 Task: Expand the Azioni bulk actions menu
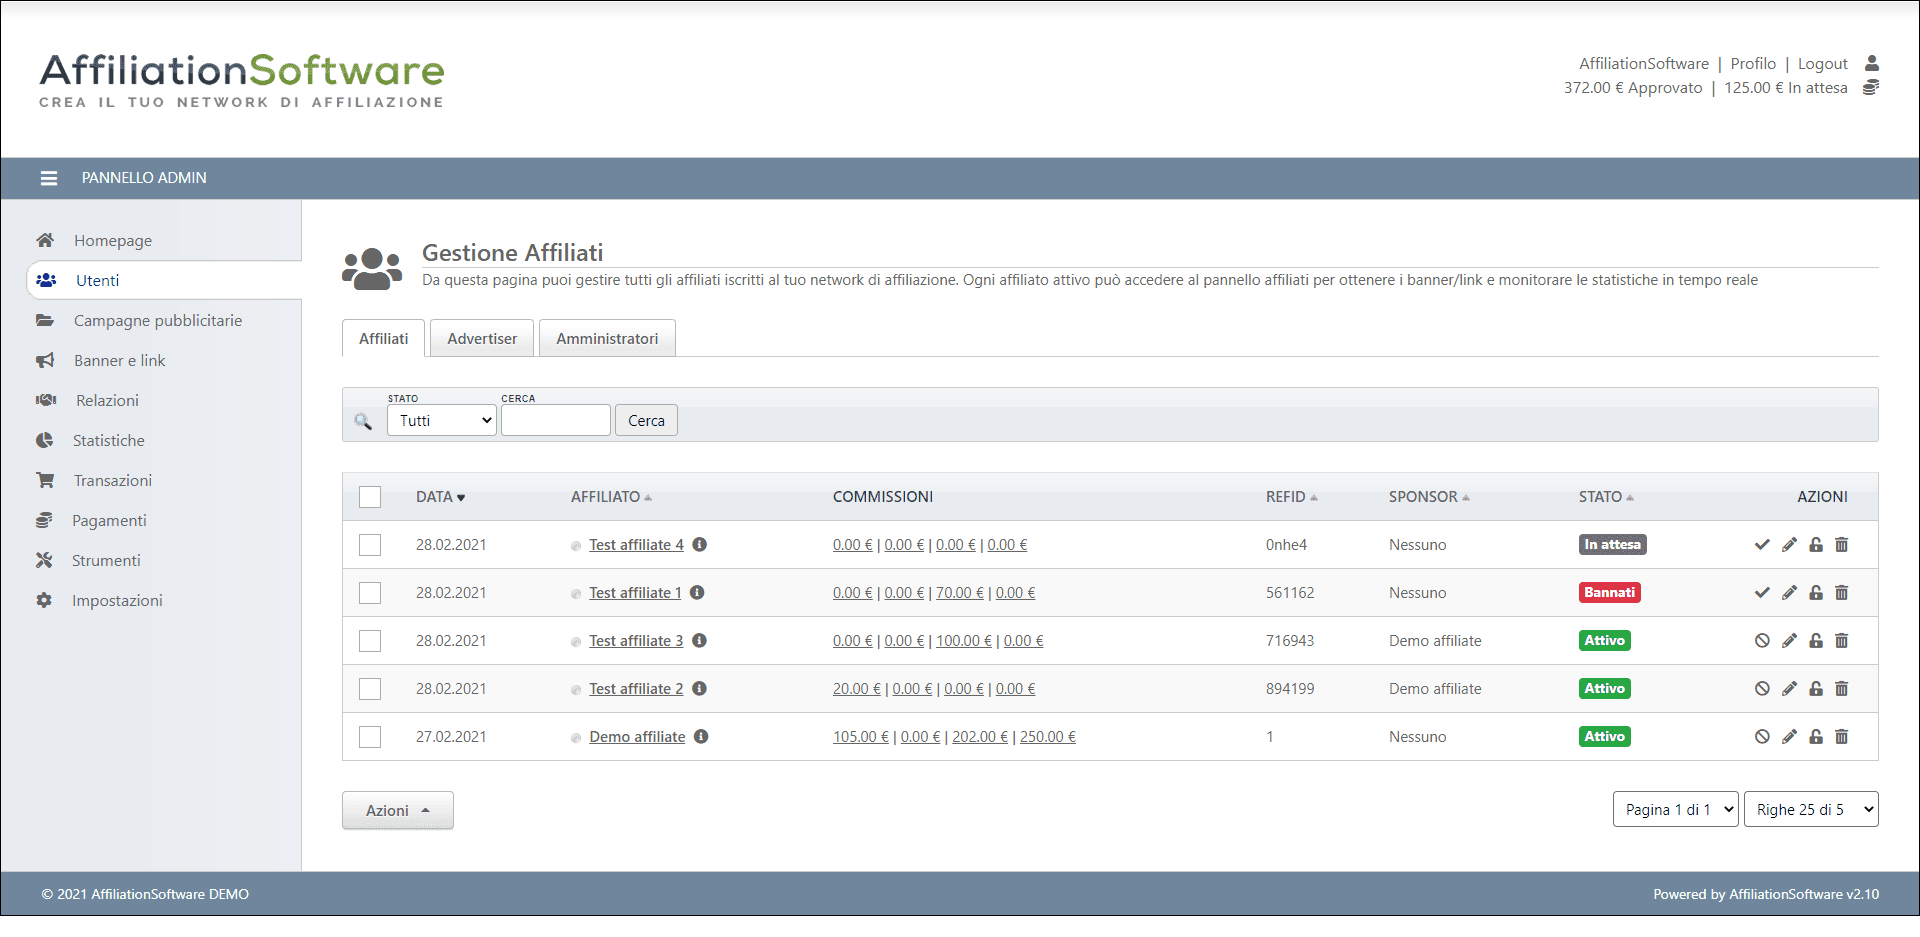click(x=397, y=811)
